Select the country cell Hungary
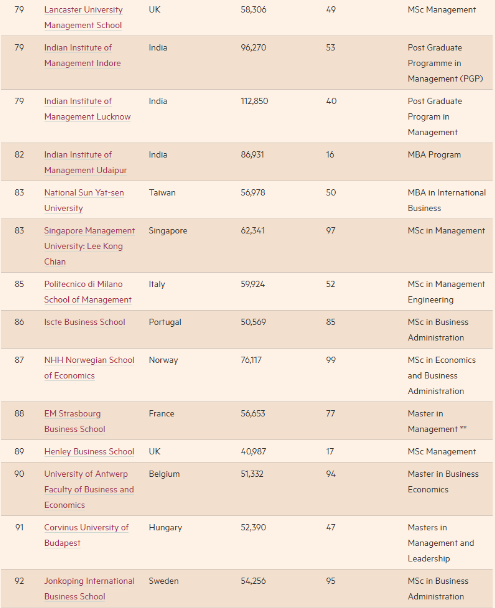495x608 pixels. pyautogui.click(x=166, y=528)
